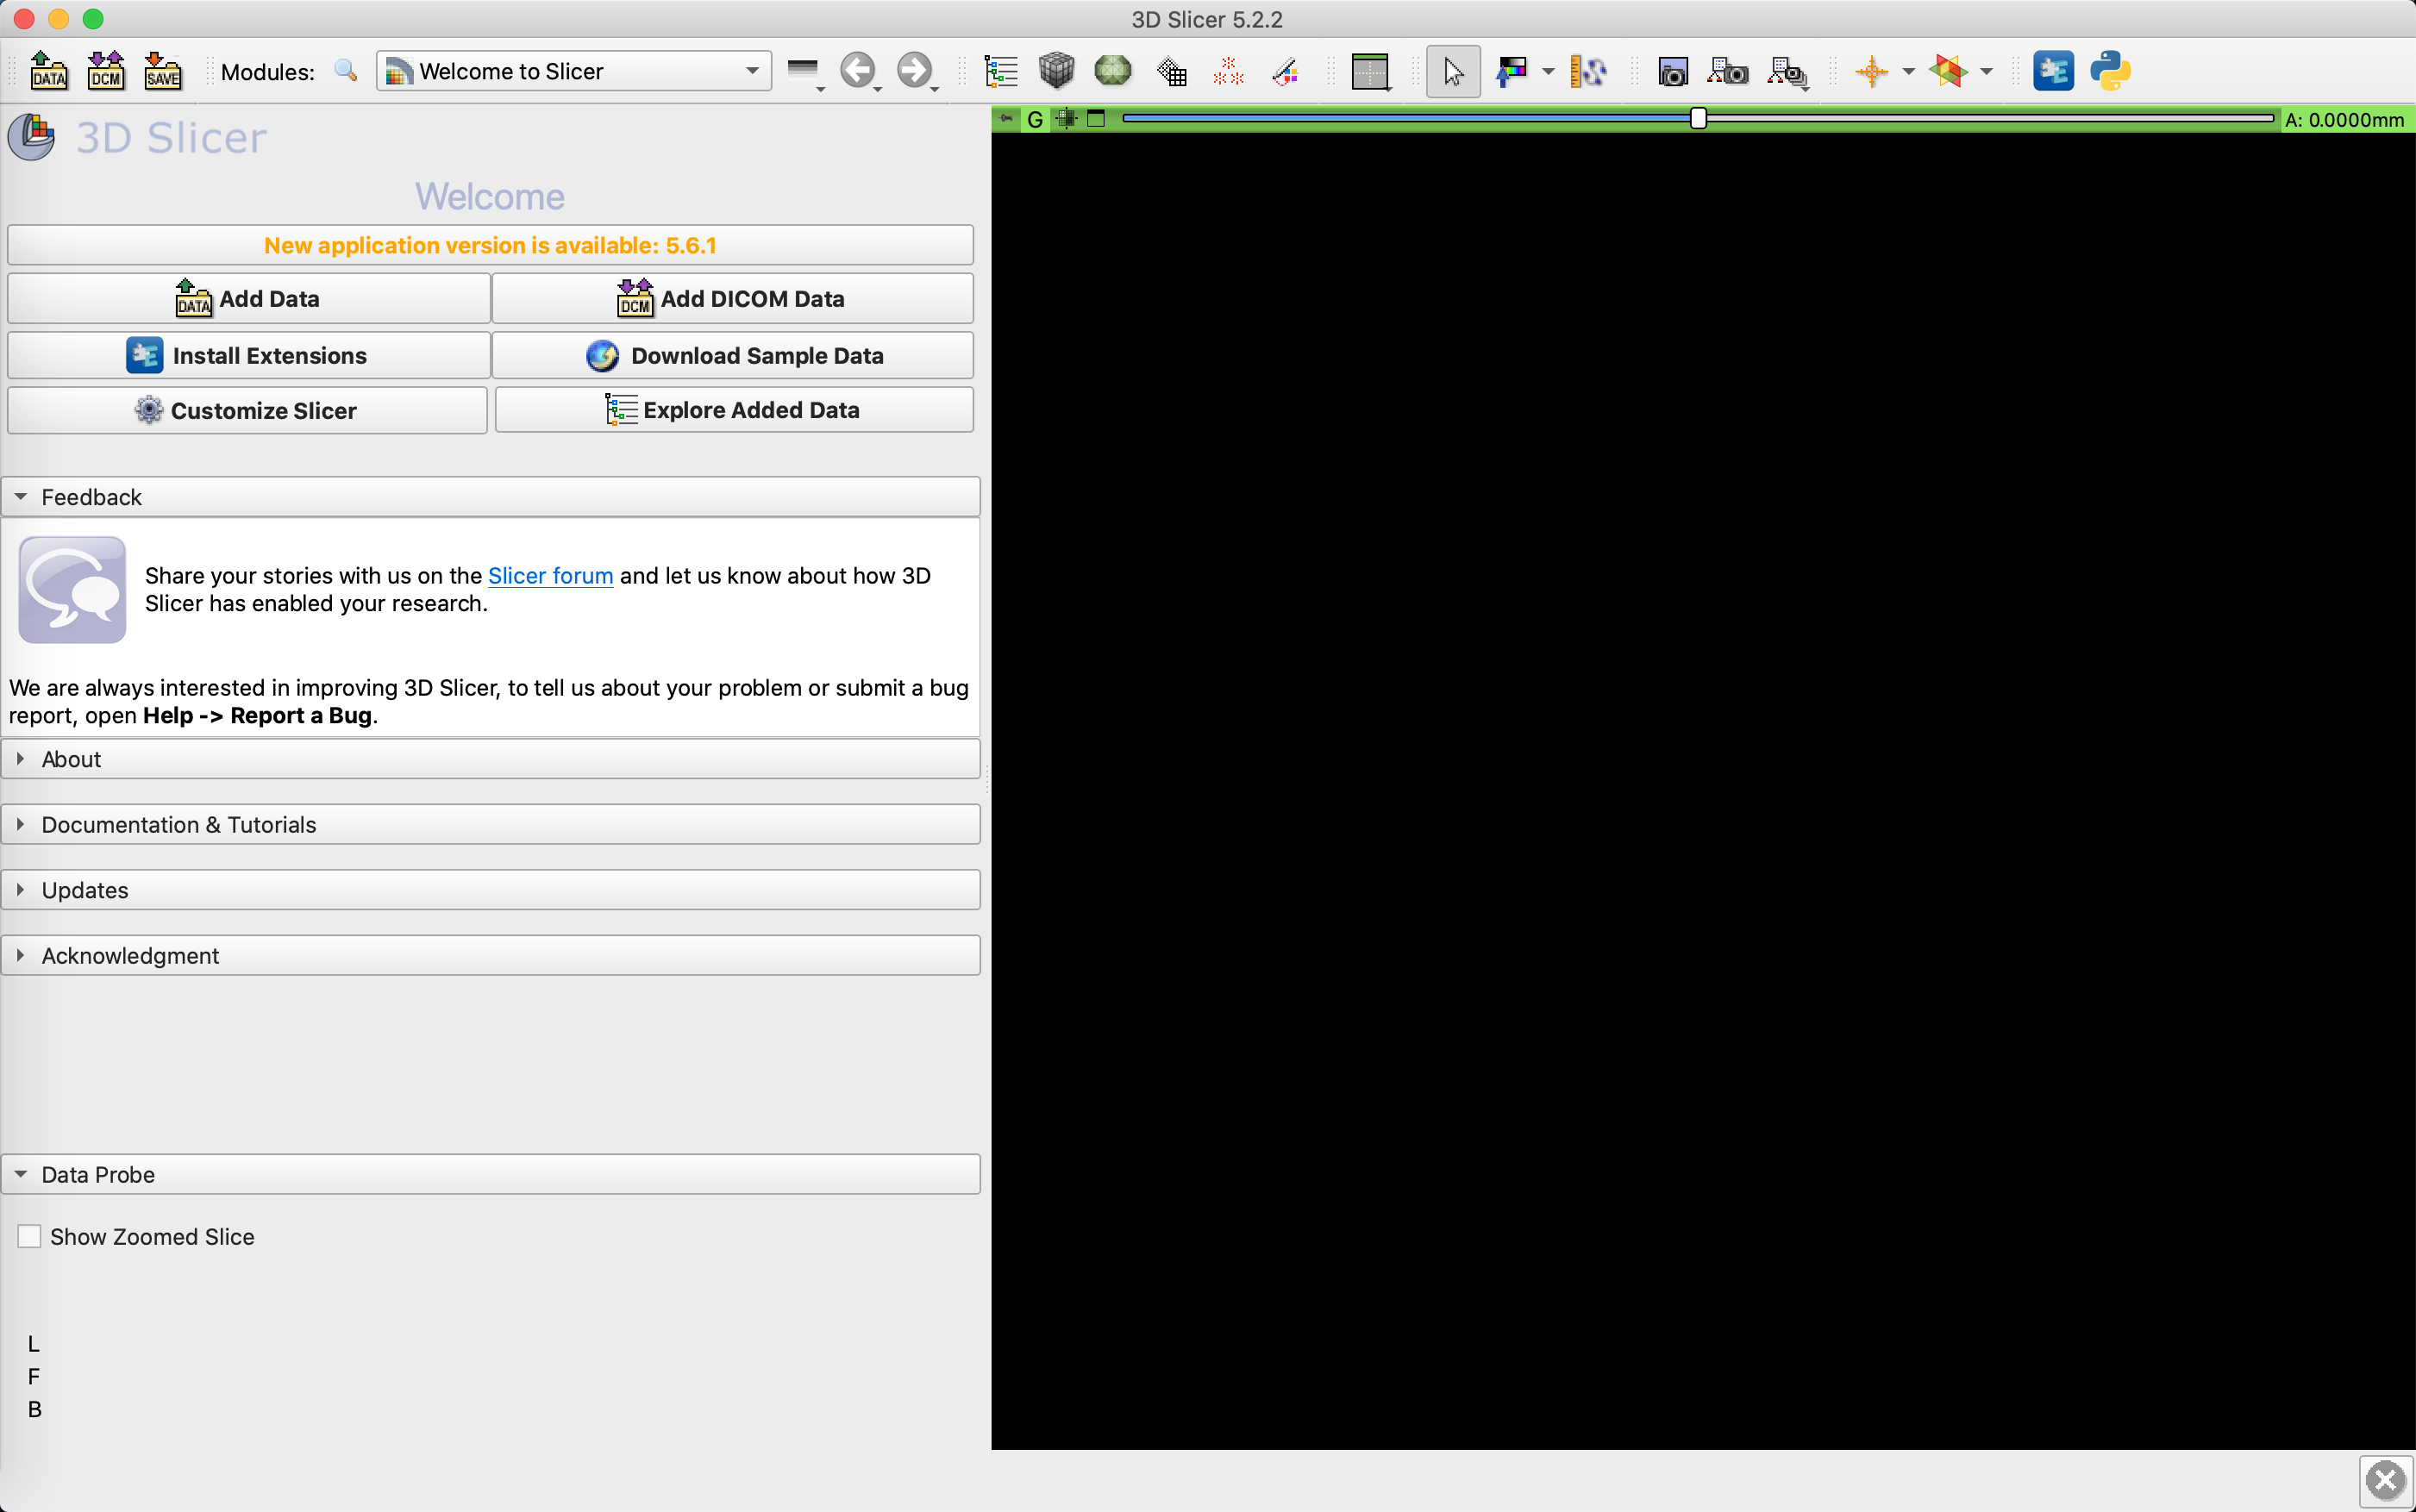The image size is (2416, 1512).
Task: Switch to the Volumes module cube icon
Action: (1056, 71)
